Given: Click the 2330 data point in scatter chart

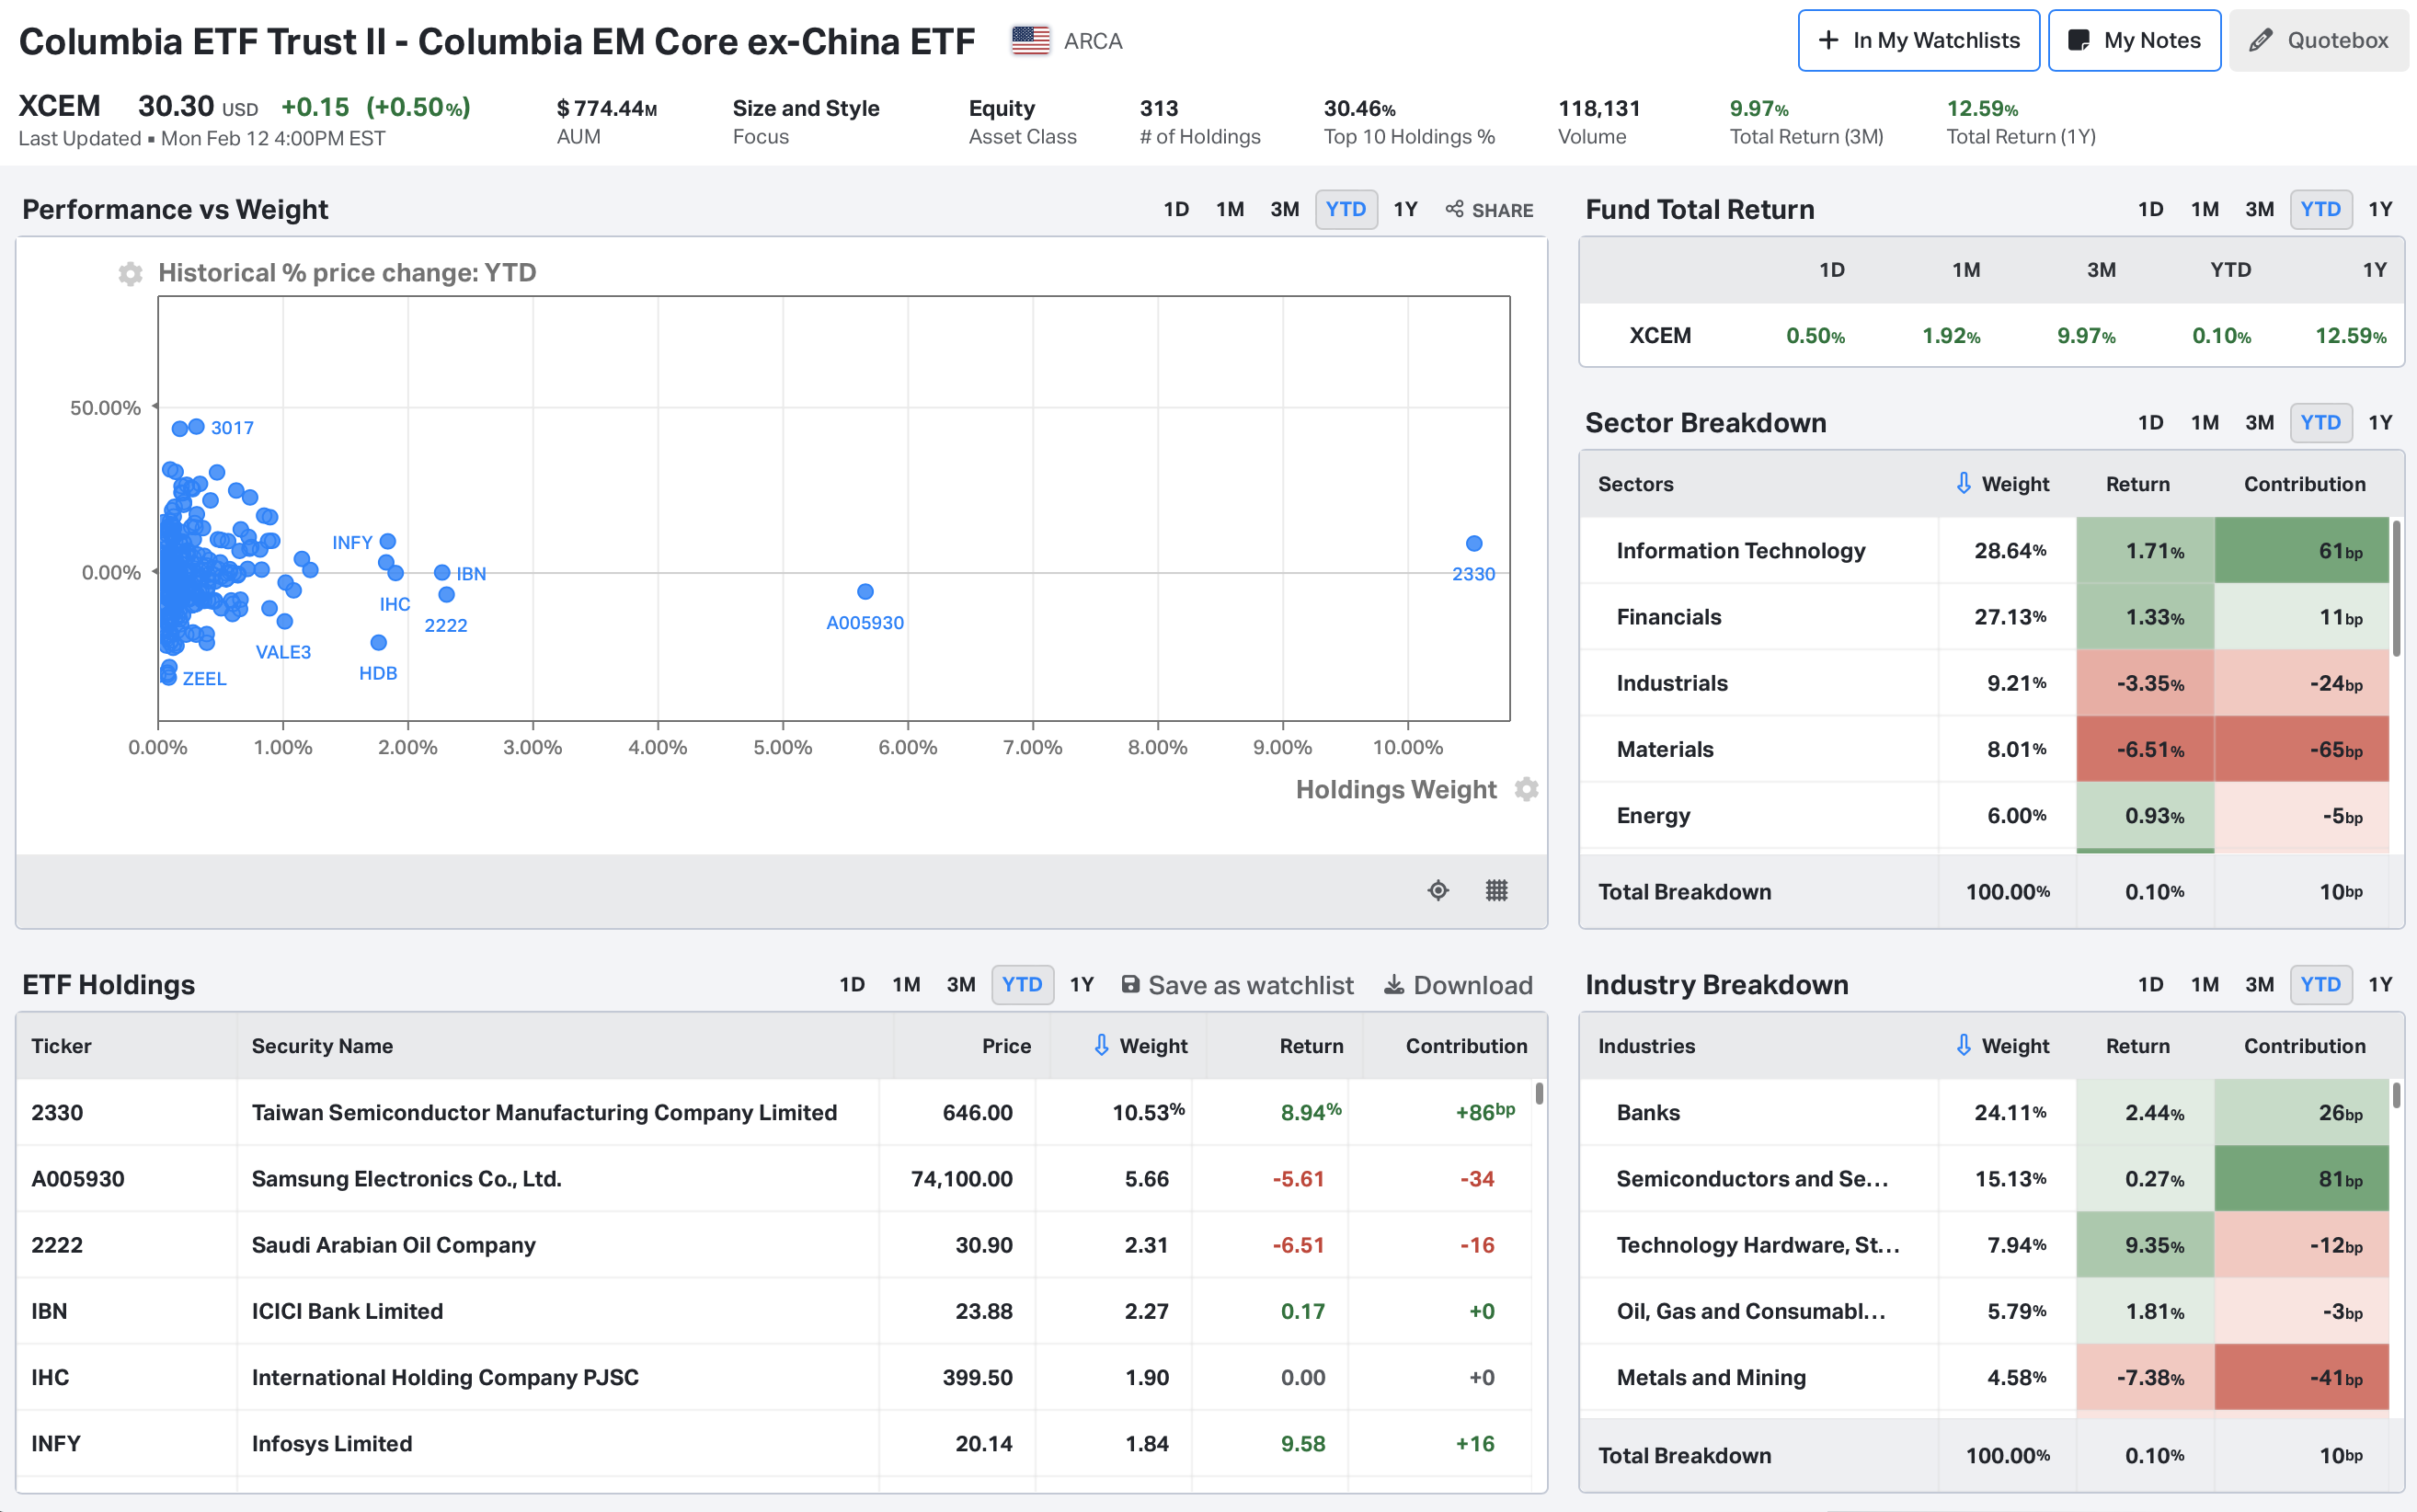Looking at the screenshot, I should pos(1474,543).
